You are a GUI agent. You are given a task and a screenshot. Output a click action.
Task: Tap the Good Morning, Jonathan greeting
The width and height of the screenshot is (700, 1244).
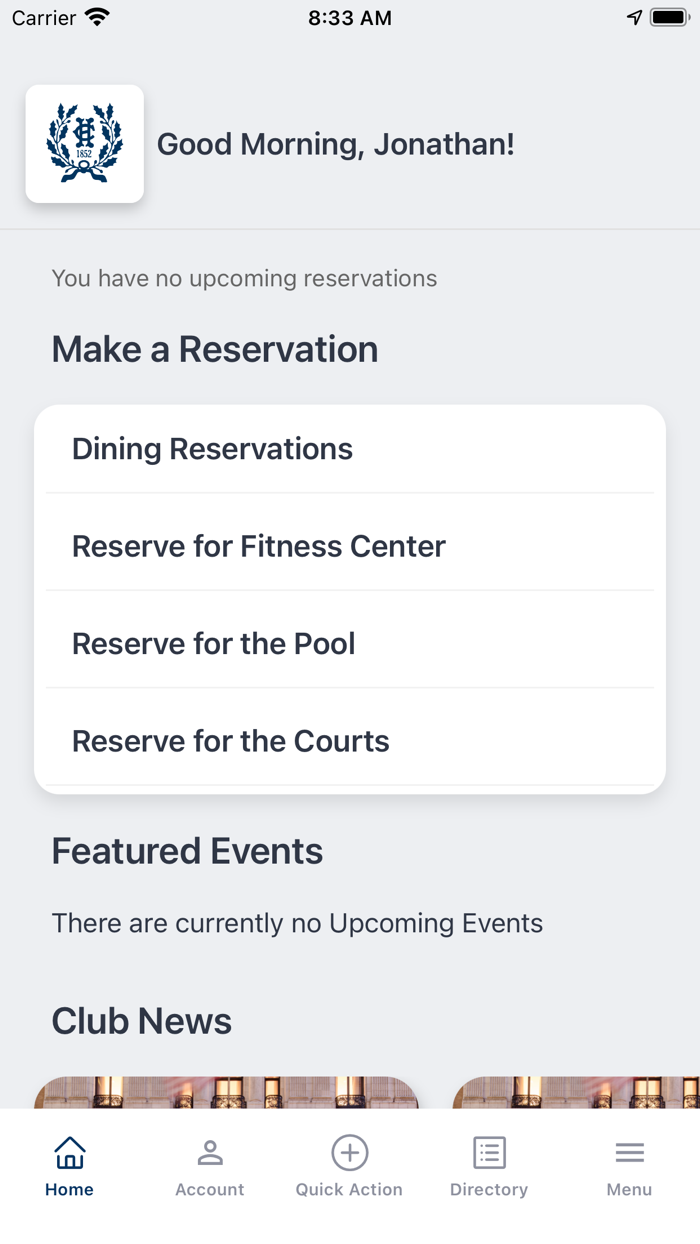pyautogui.click(x=335, y=144)
